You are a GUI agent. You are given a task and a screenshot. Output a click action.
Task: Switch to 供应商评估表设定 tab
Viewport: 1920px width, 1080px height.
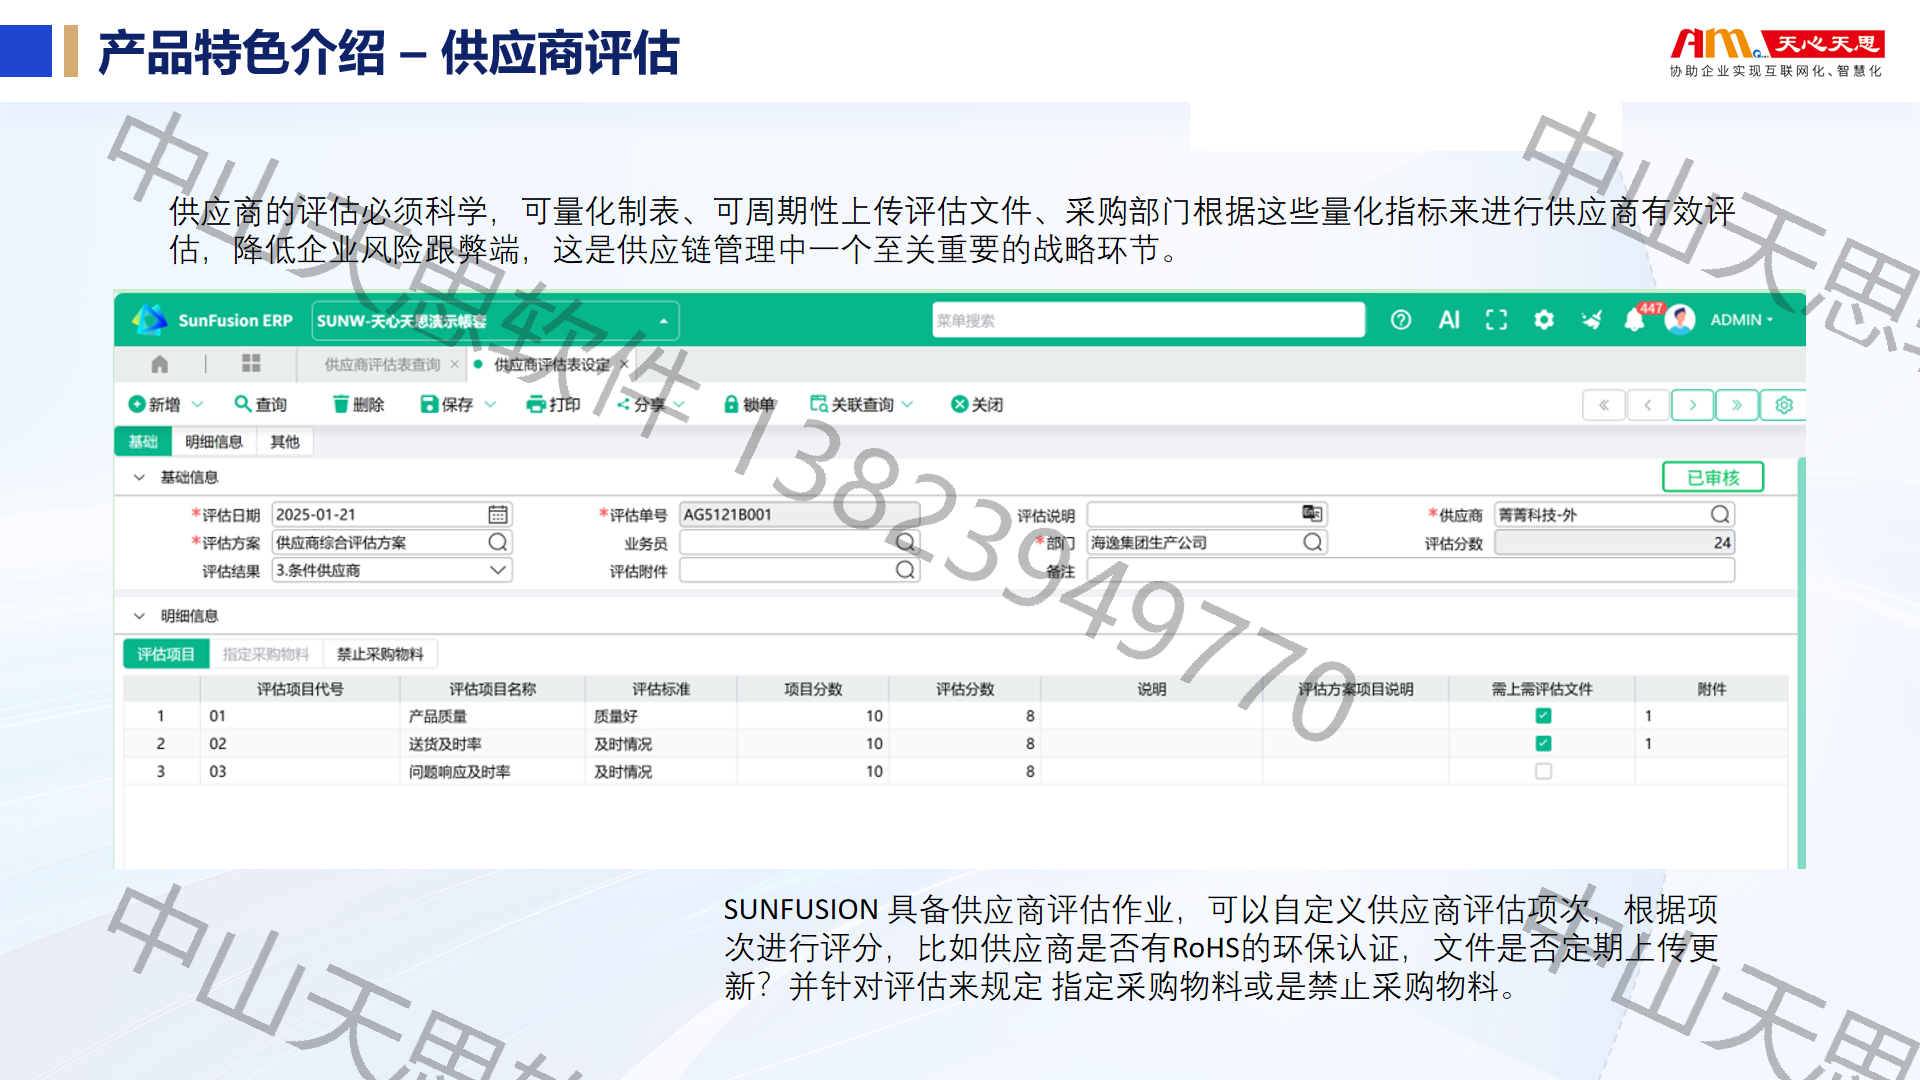[552, 365]
